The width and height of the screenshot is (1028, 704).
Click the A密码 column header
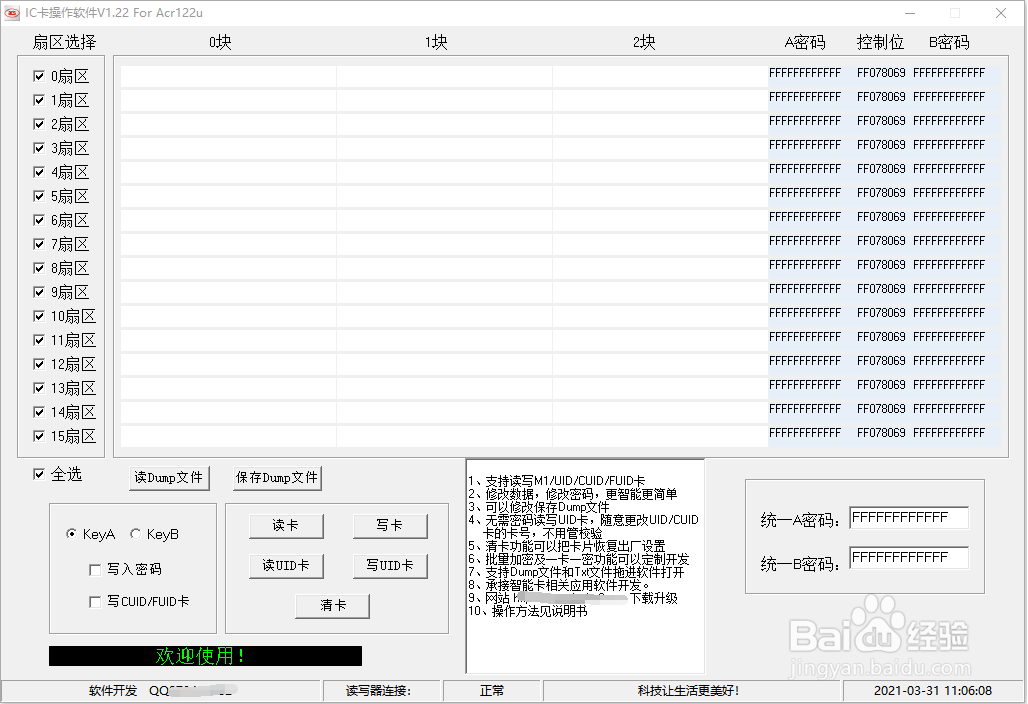tap(805, 43)
